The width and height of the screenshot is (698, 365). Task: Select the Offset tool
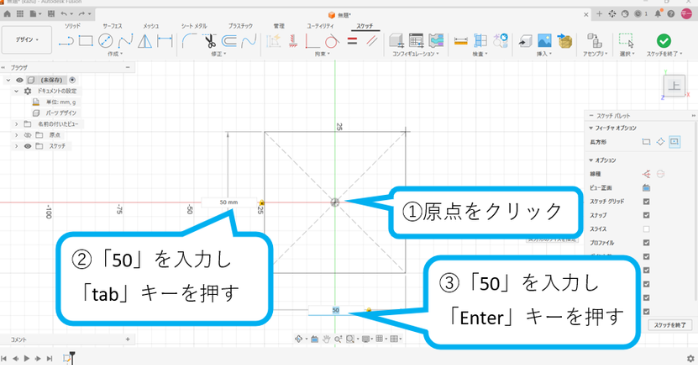[x=229, y=41]
